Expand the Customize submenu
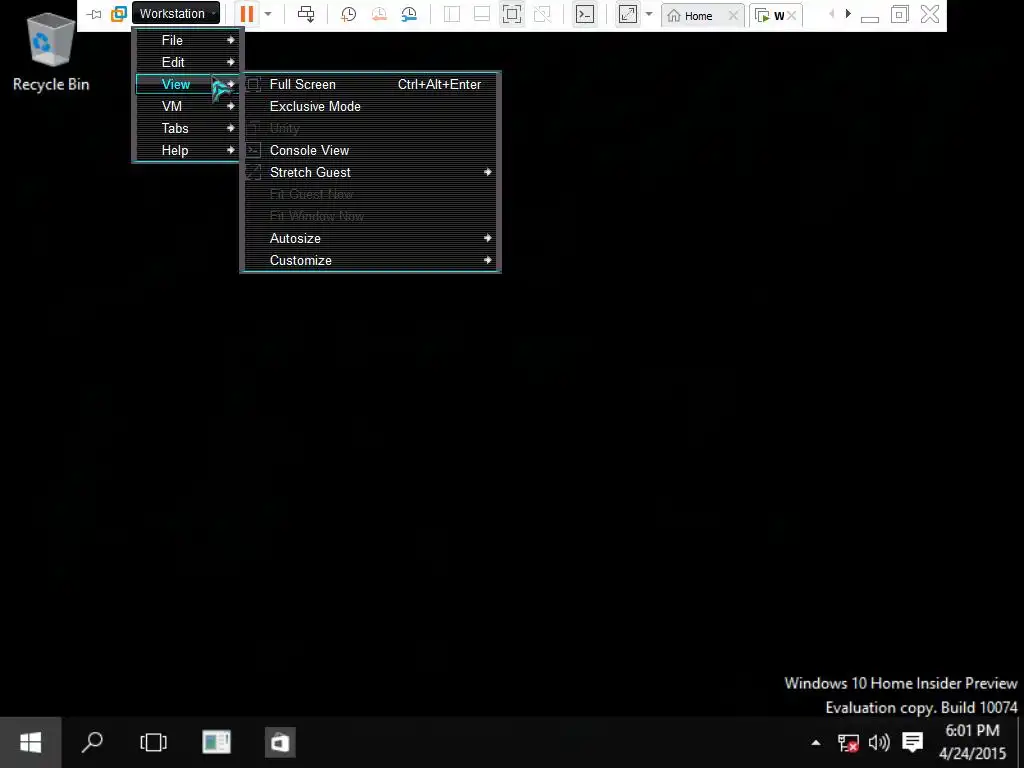 [x=370, y=260]
